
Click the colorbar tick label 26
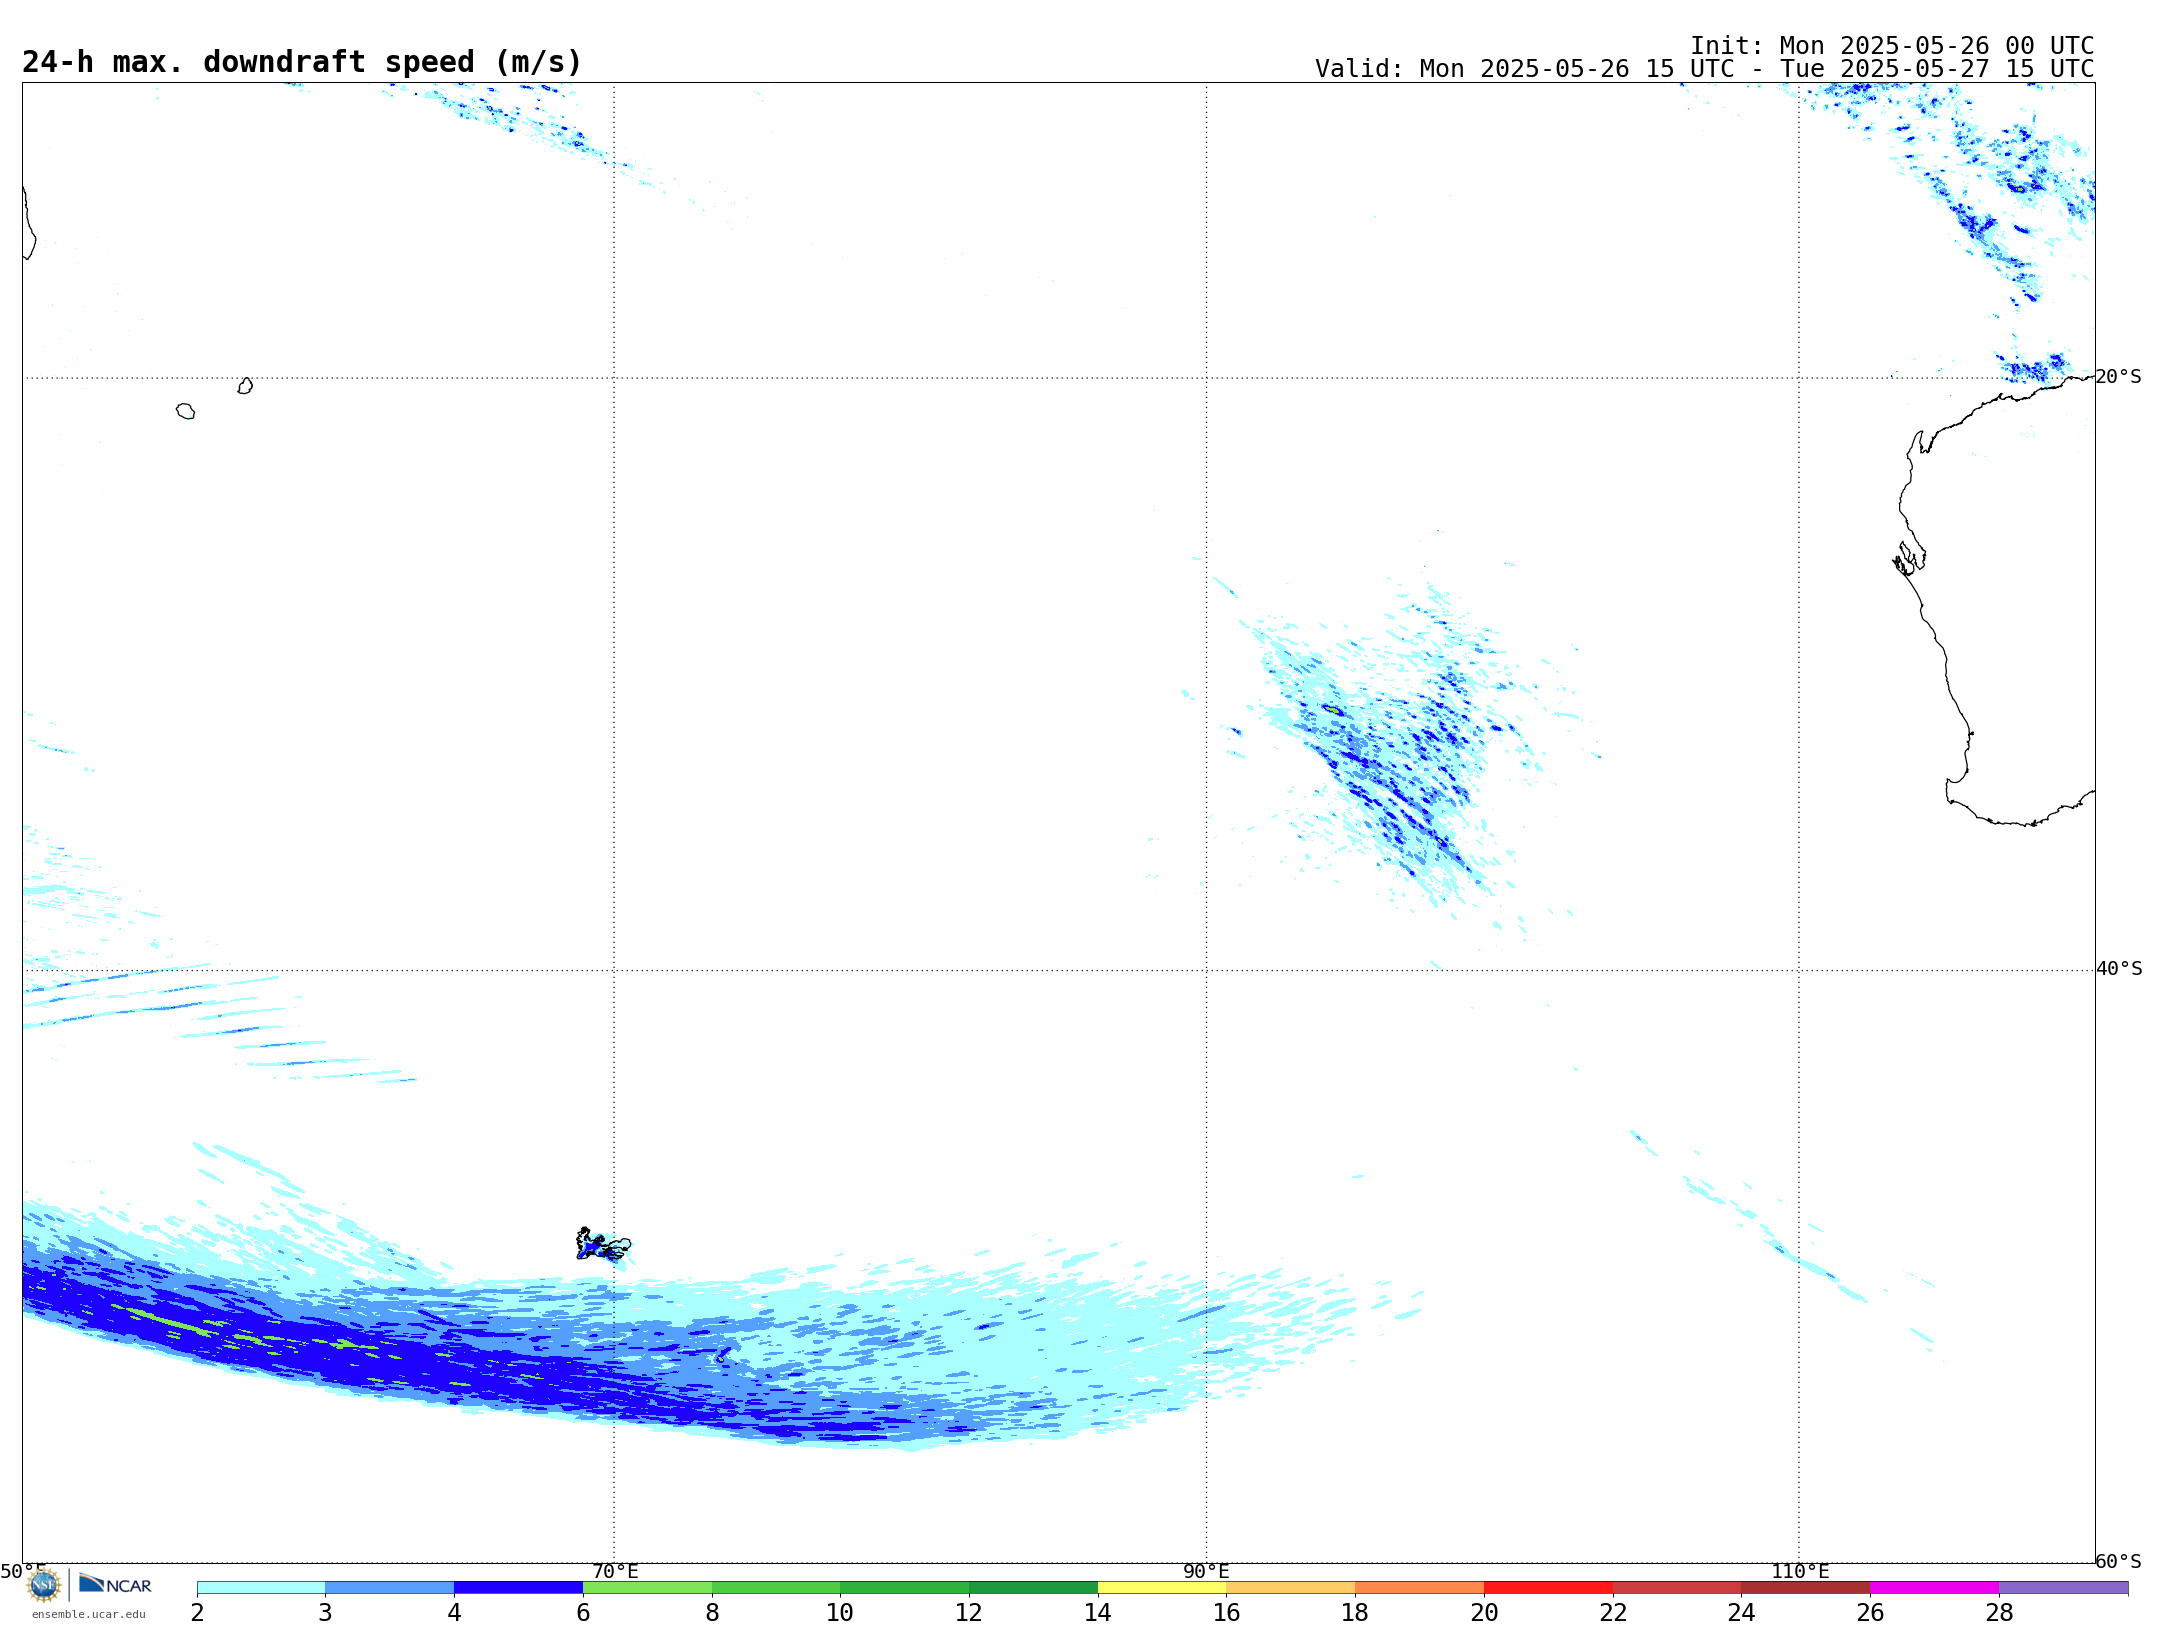[1870, 1612]
